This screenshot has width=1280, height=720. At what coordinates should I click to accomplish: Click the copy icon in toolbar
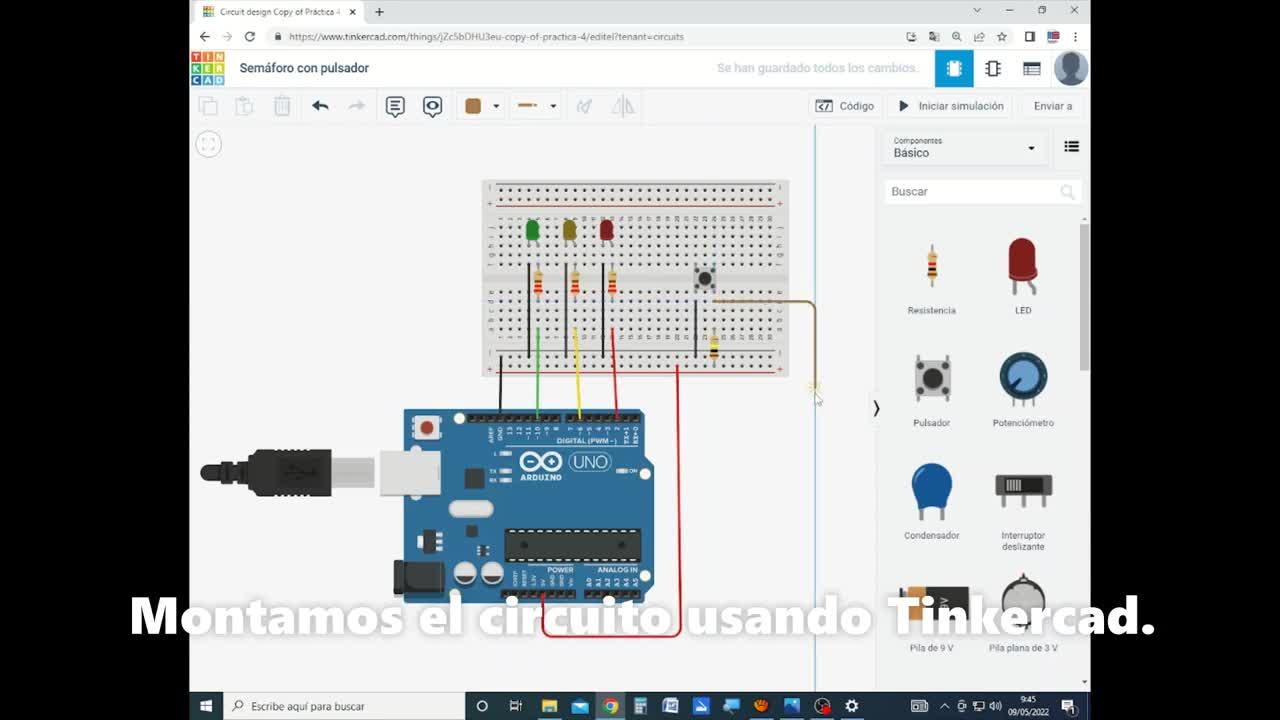(208, 106)
